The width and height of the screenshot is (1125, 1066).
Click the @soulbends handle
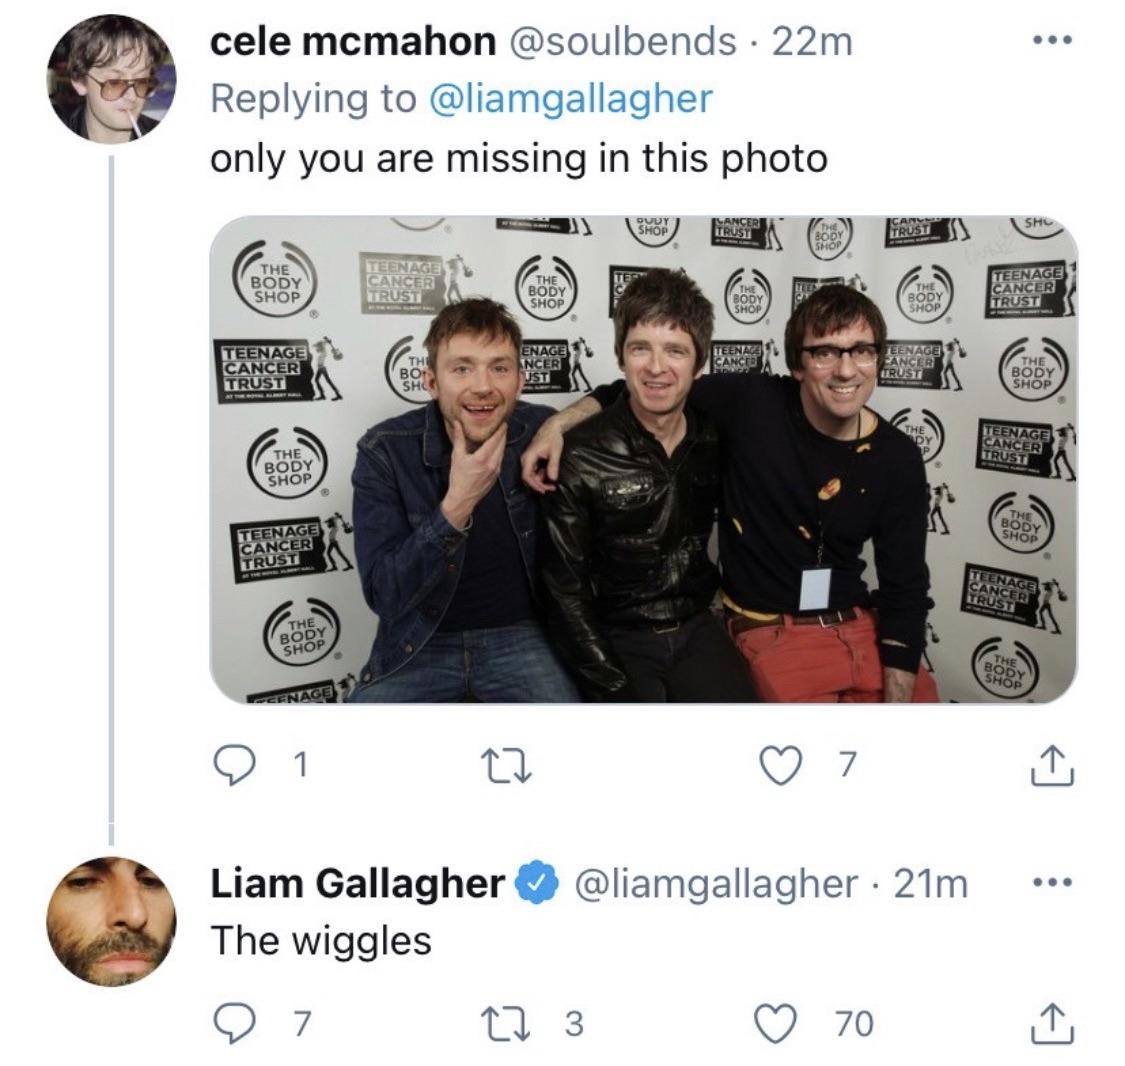tap(623, 42)
